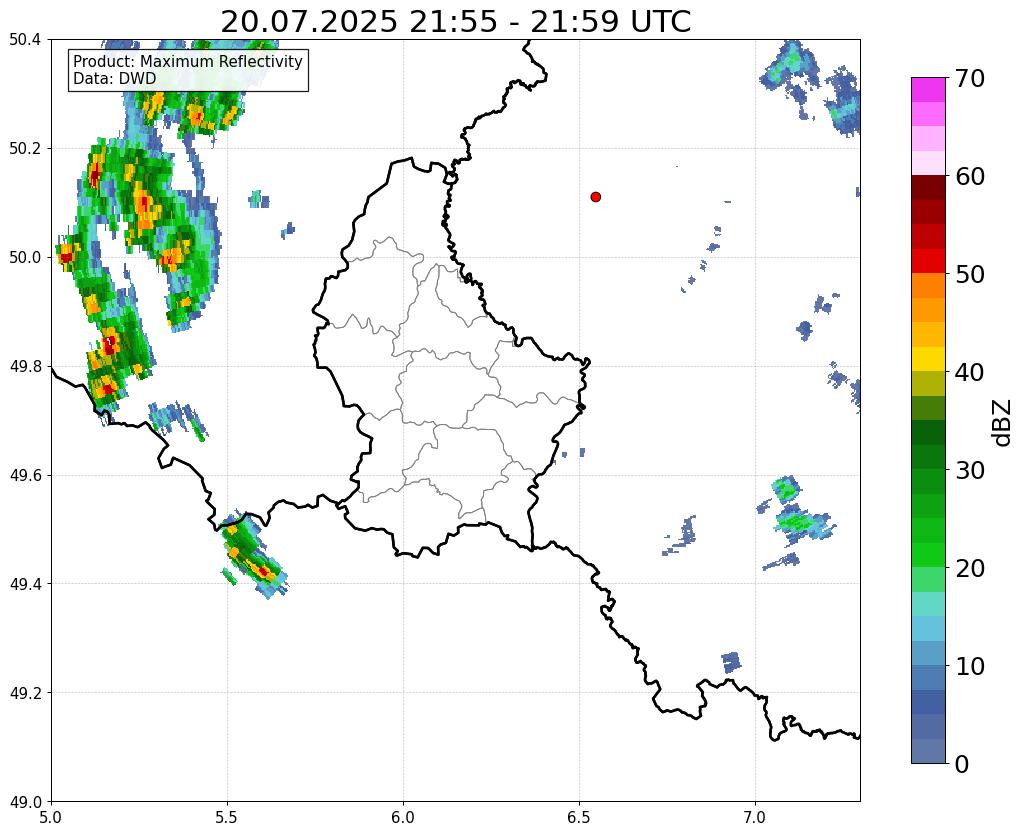
Task: Click the 6.0 longitude tick label
Action: [403, 817]
